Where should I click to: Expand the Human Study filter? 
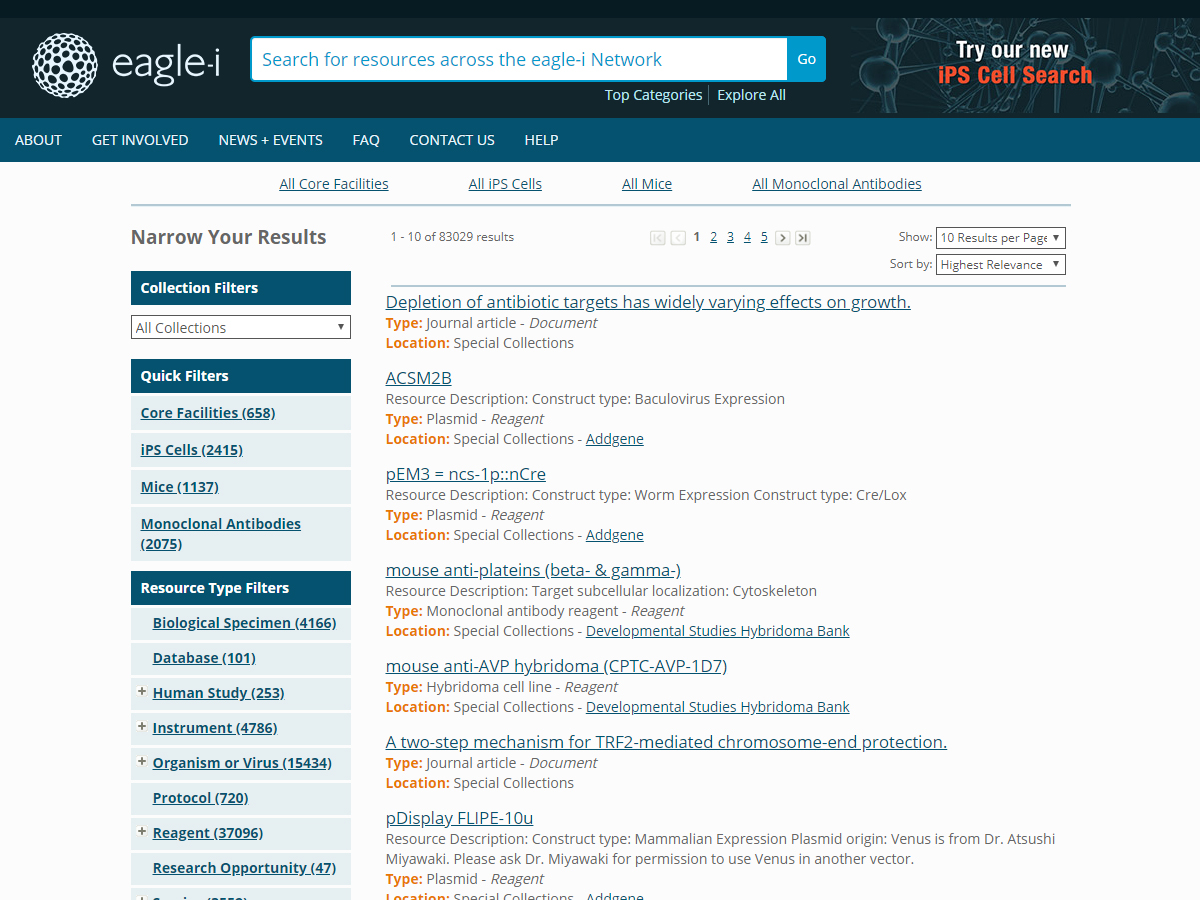[x=142, y=692]
